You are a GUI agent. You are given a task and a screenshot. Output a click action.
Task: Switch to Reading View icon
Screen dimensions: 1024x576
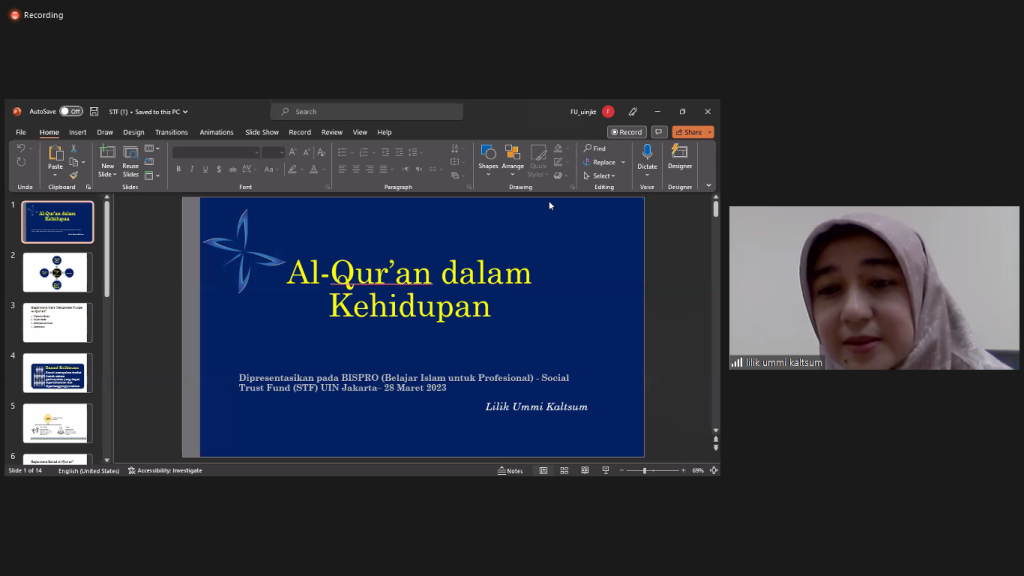point(585,470)
